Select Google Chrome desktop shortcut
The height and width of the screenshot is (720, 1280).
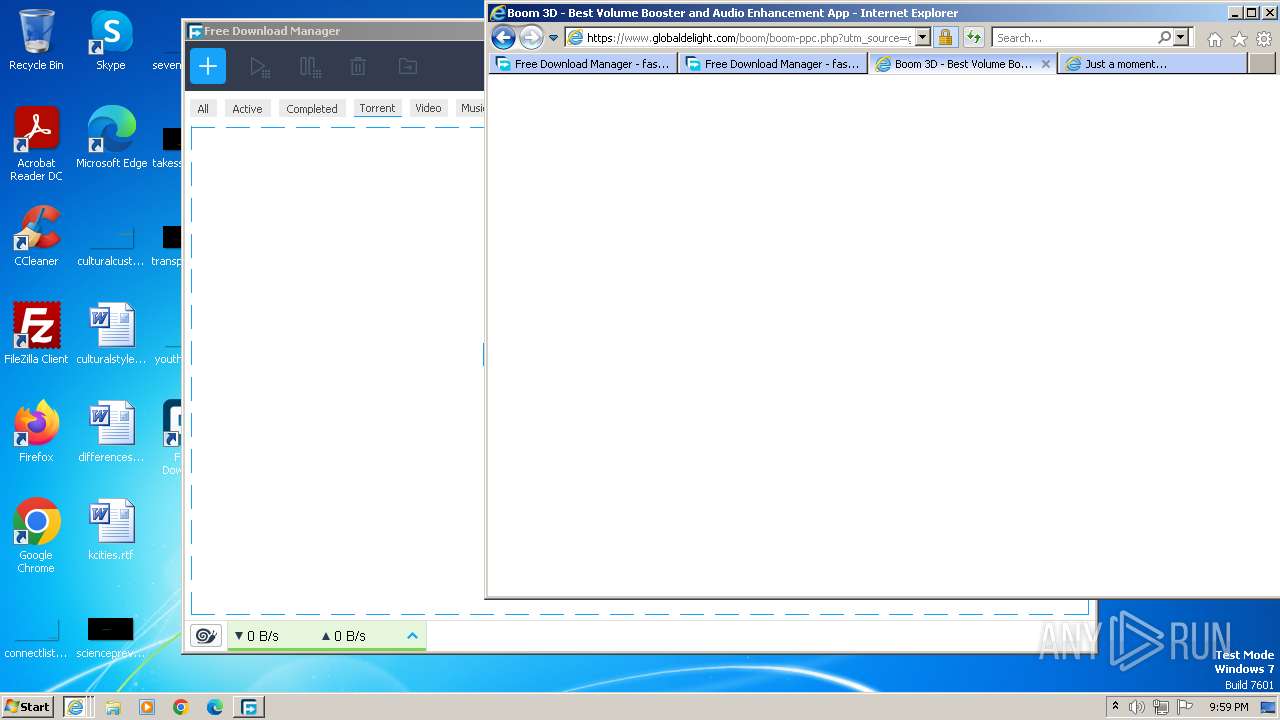pyautogui.click(x=36, y=537)
